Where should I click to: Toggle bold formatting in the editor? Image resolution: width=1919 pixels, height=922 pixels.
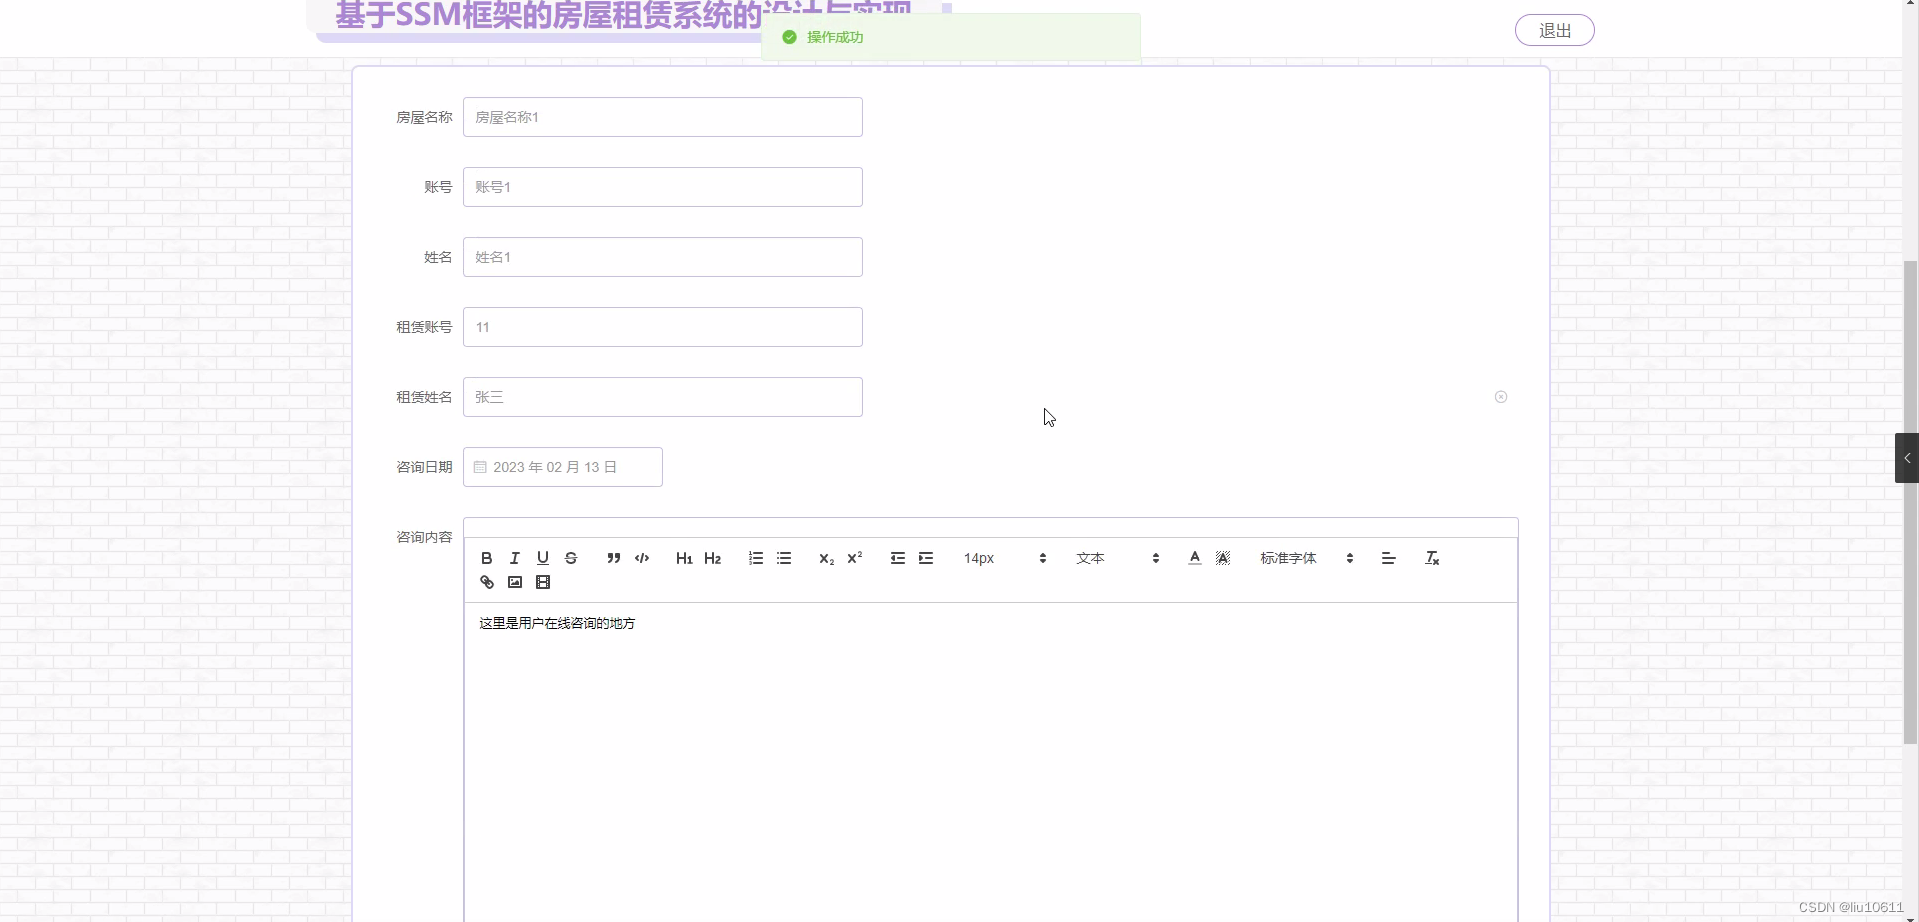click(x=486, y=558)
